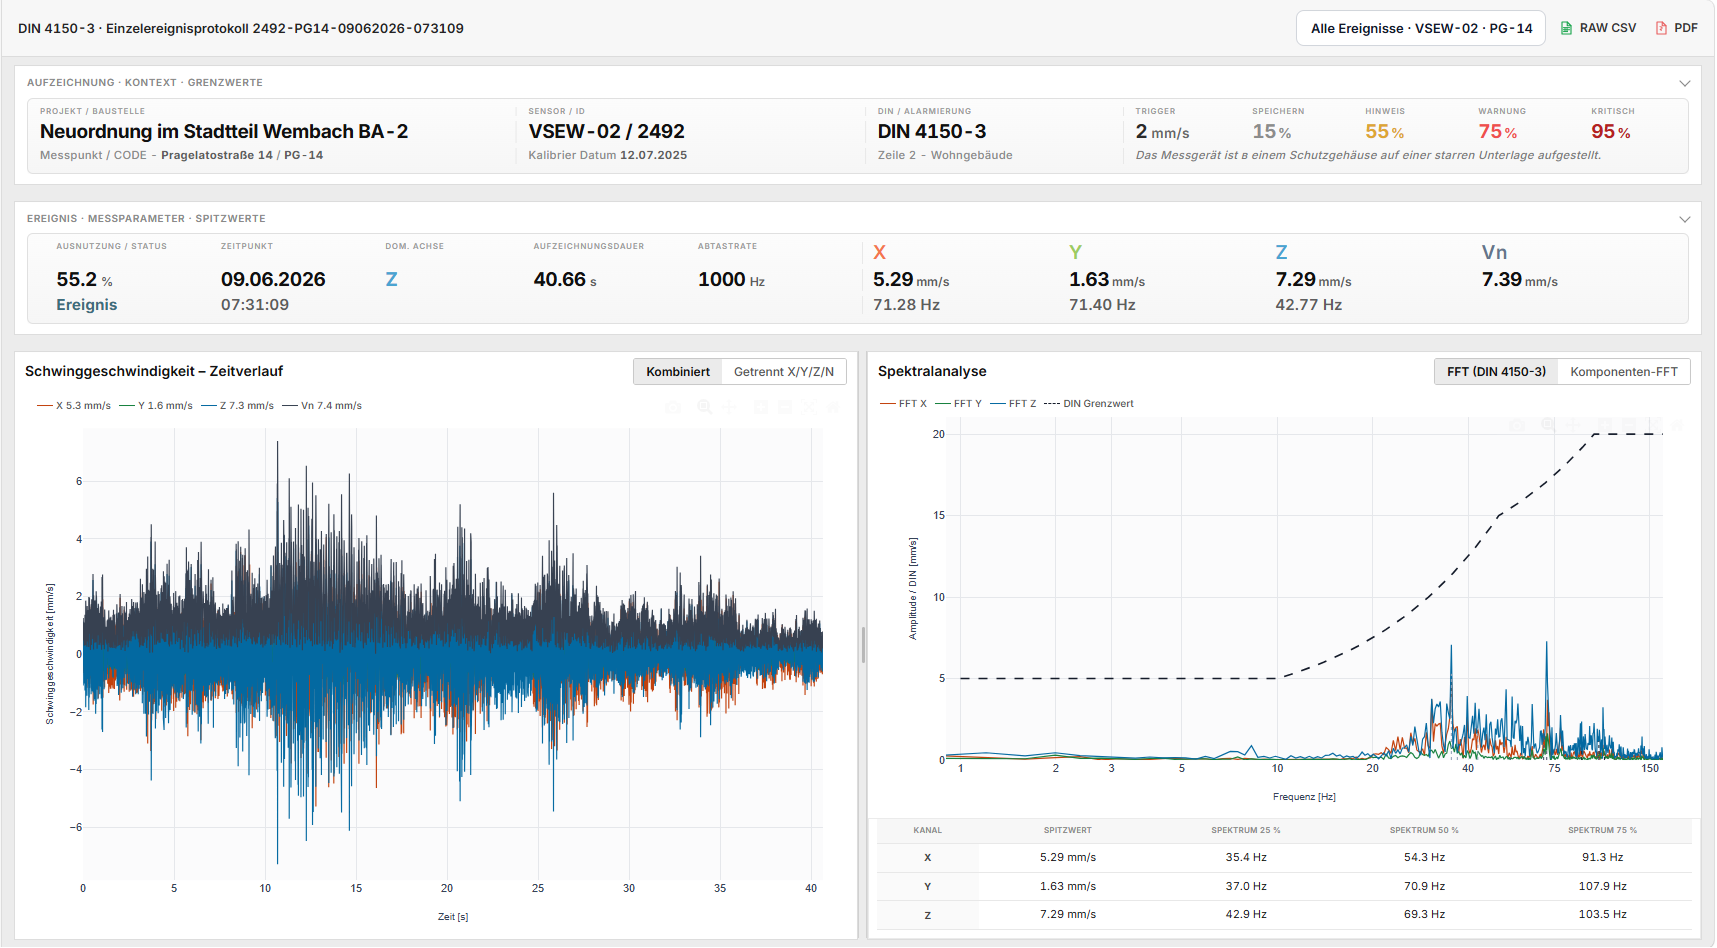
Task: Zoom out on the Zeitverlauf chart
Action: [x=785, y=407]
